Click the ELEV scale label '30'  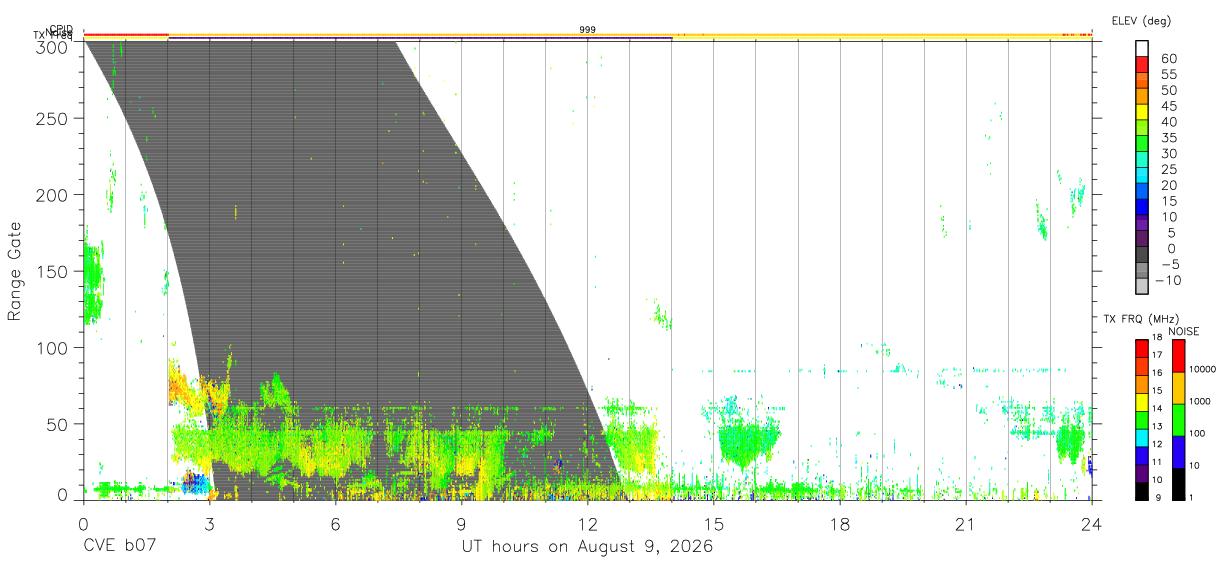(x=1168, y=154)
